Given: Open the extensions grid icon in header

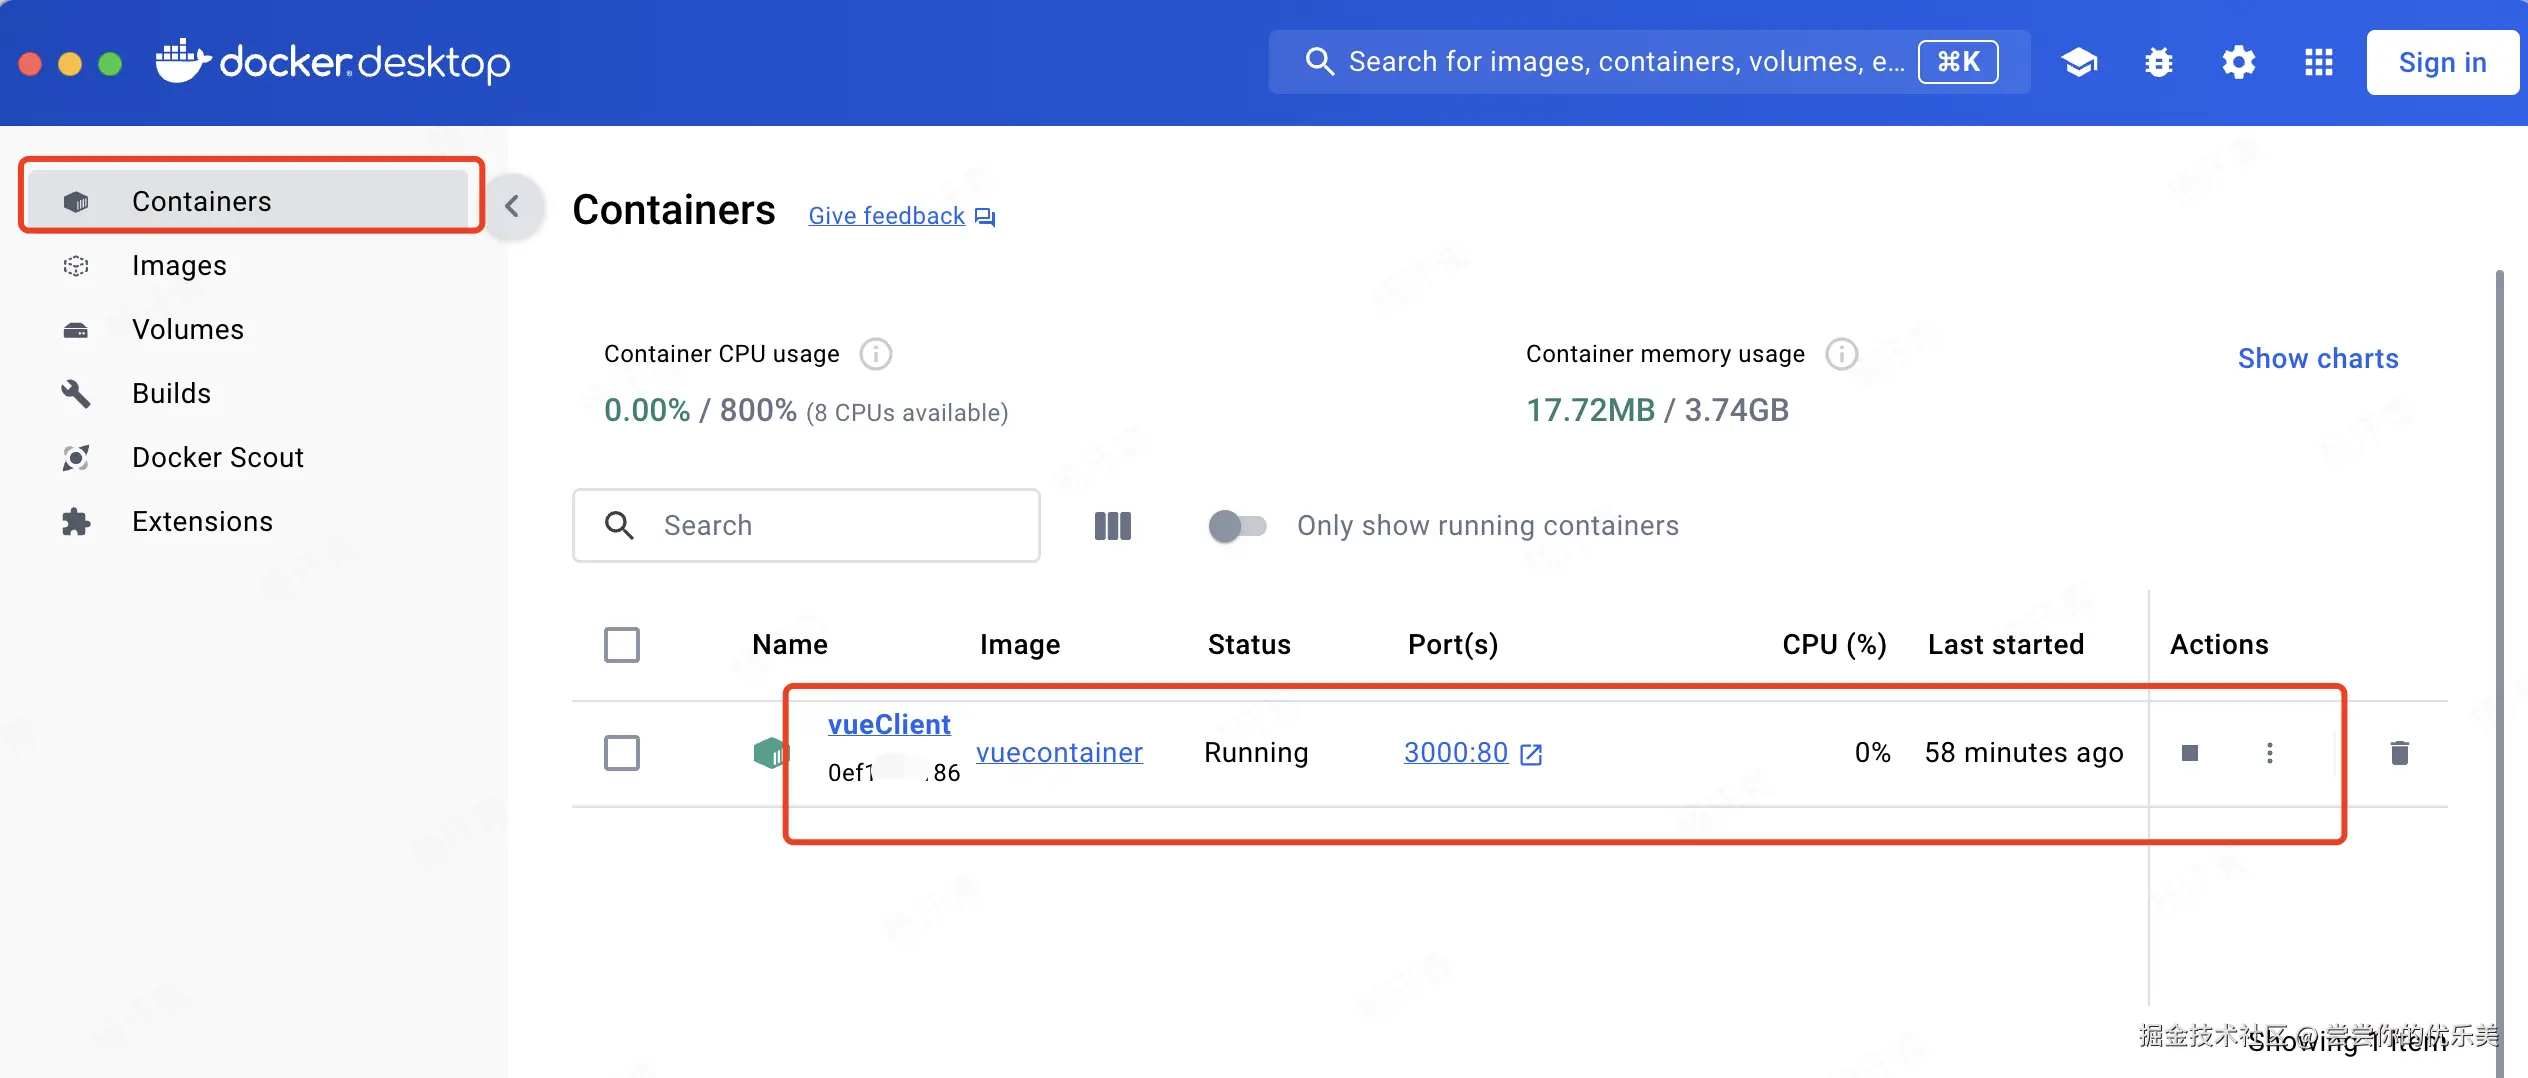Looking at the screenshot, I should click(2319, 62).
